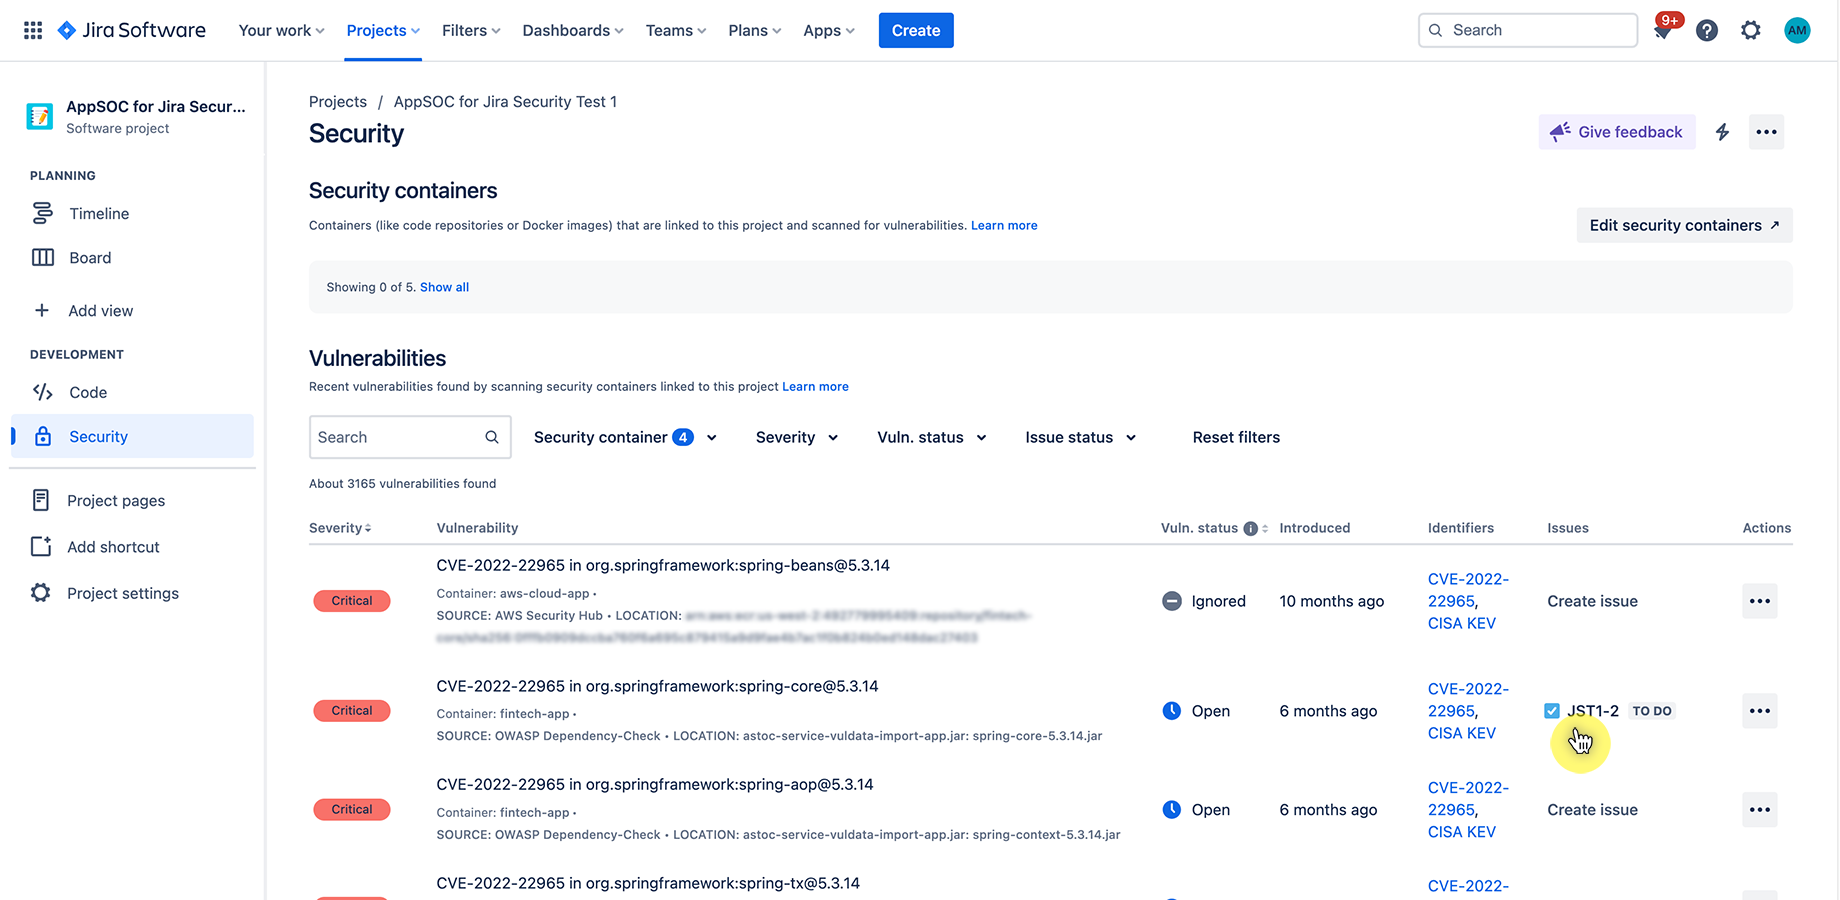The image size is (1840, 900).
Task: Click the Create button
Action: coord(916,30)
